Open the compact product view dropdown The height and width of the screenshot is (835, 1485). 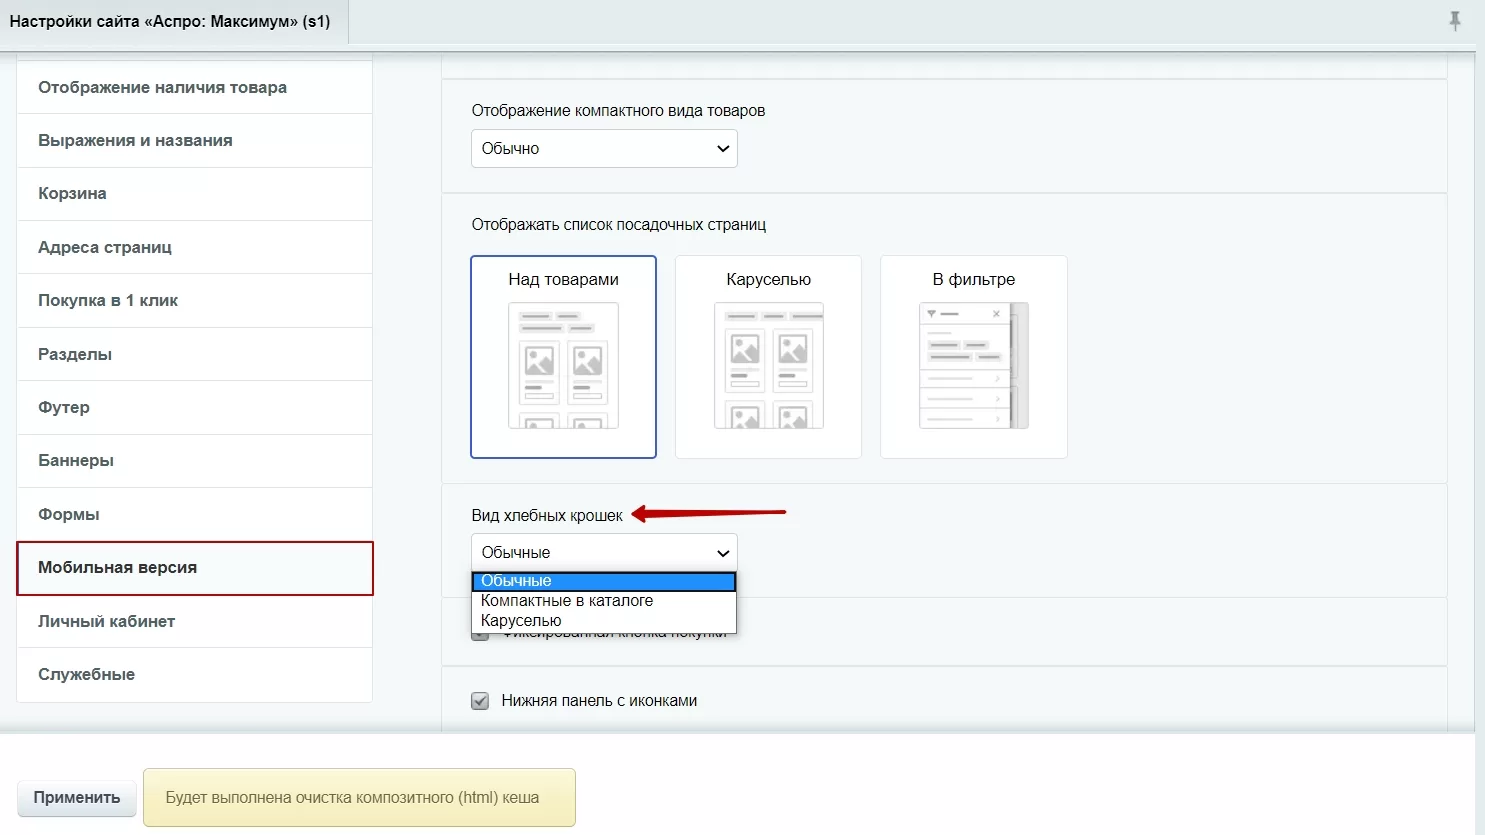604,149
